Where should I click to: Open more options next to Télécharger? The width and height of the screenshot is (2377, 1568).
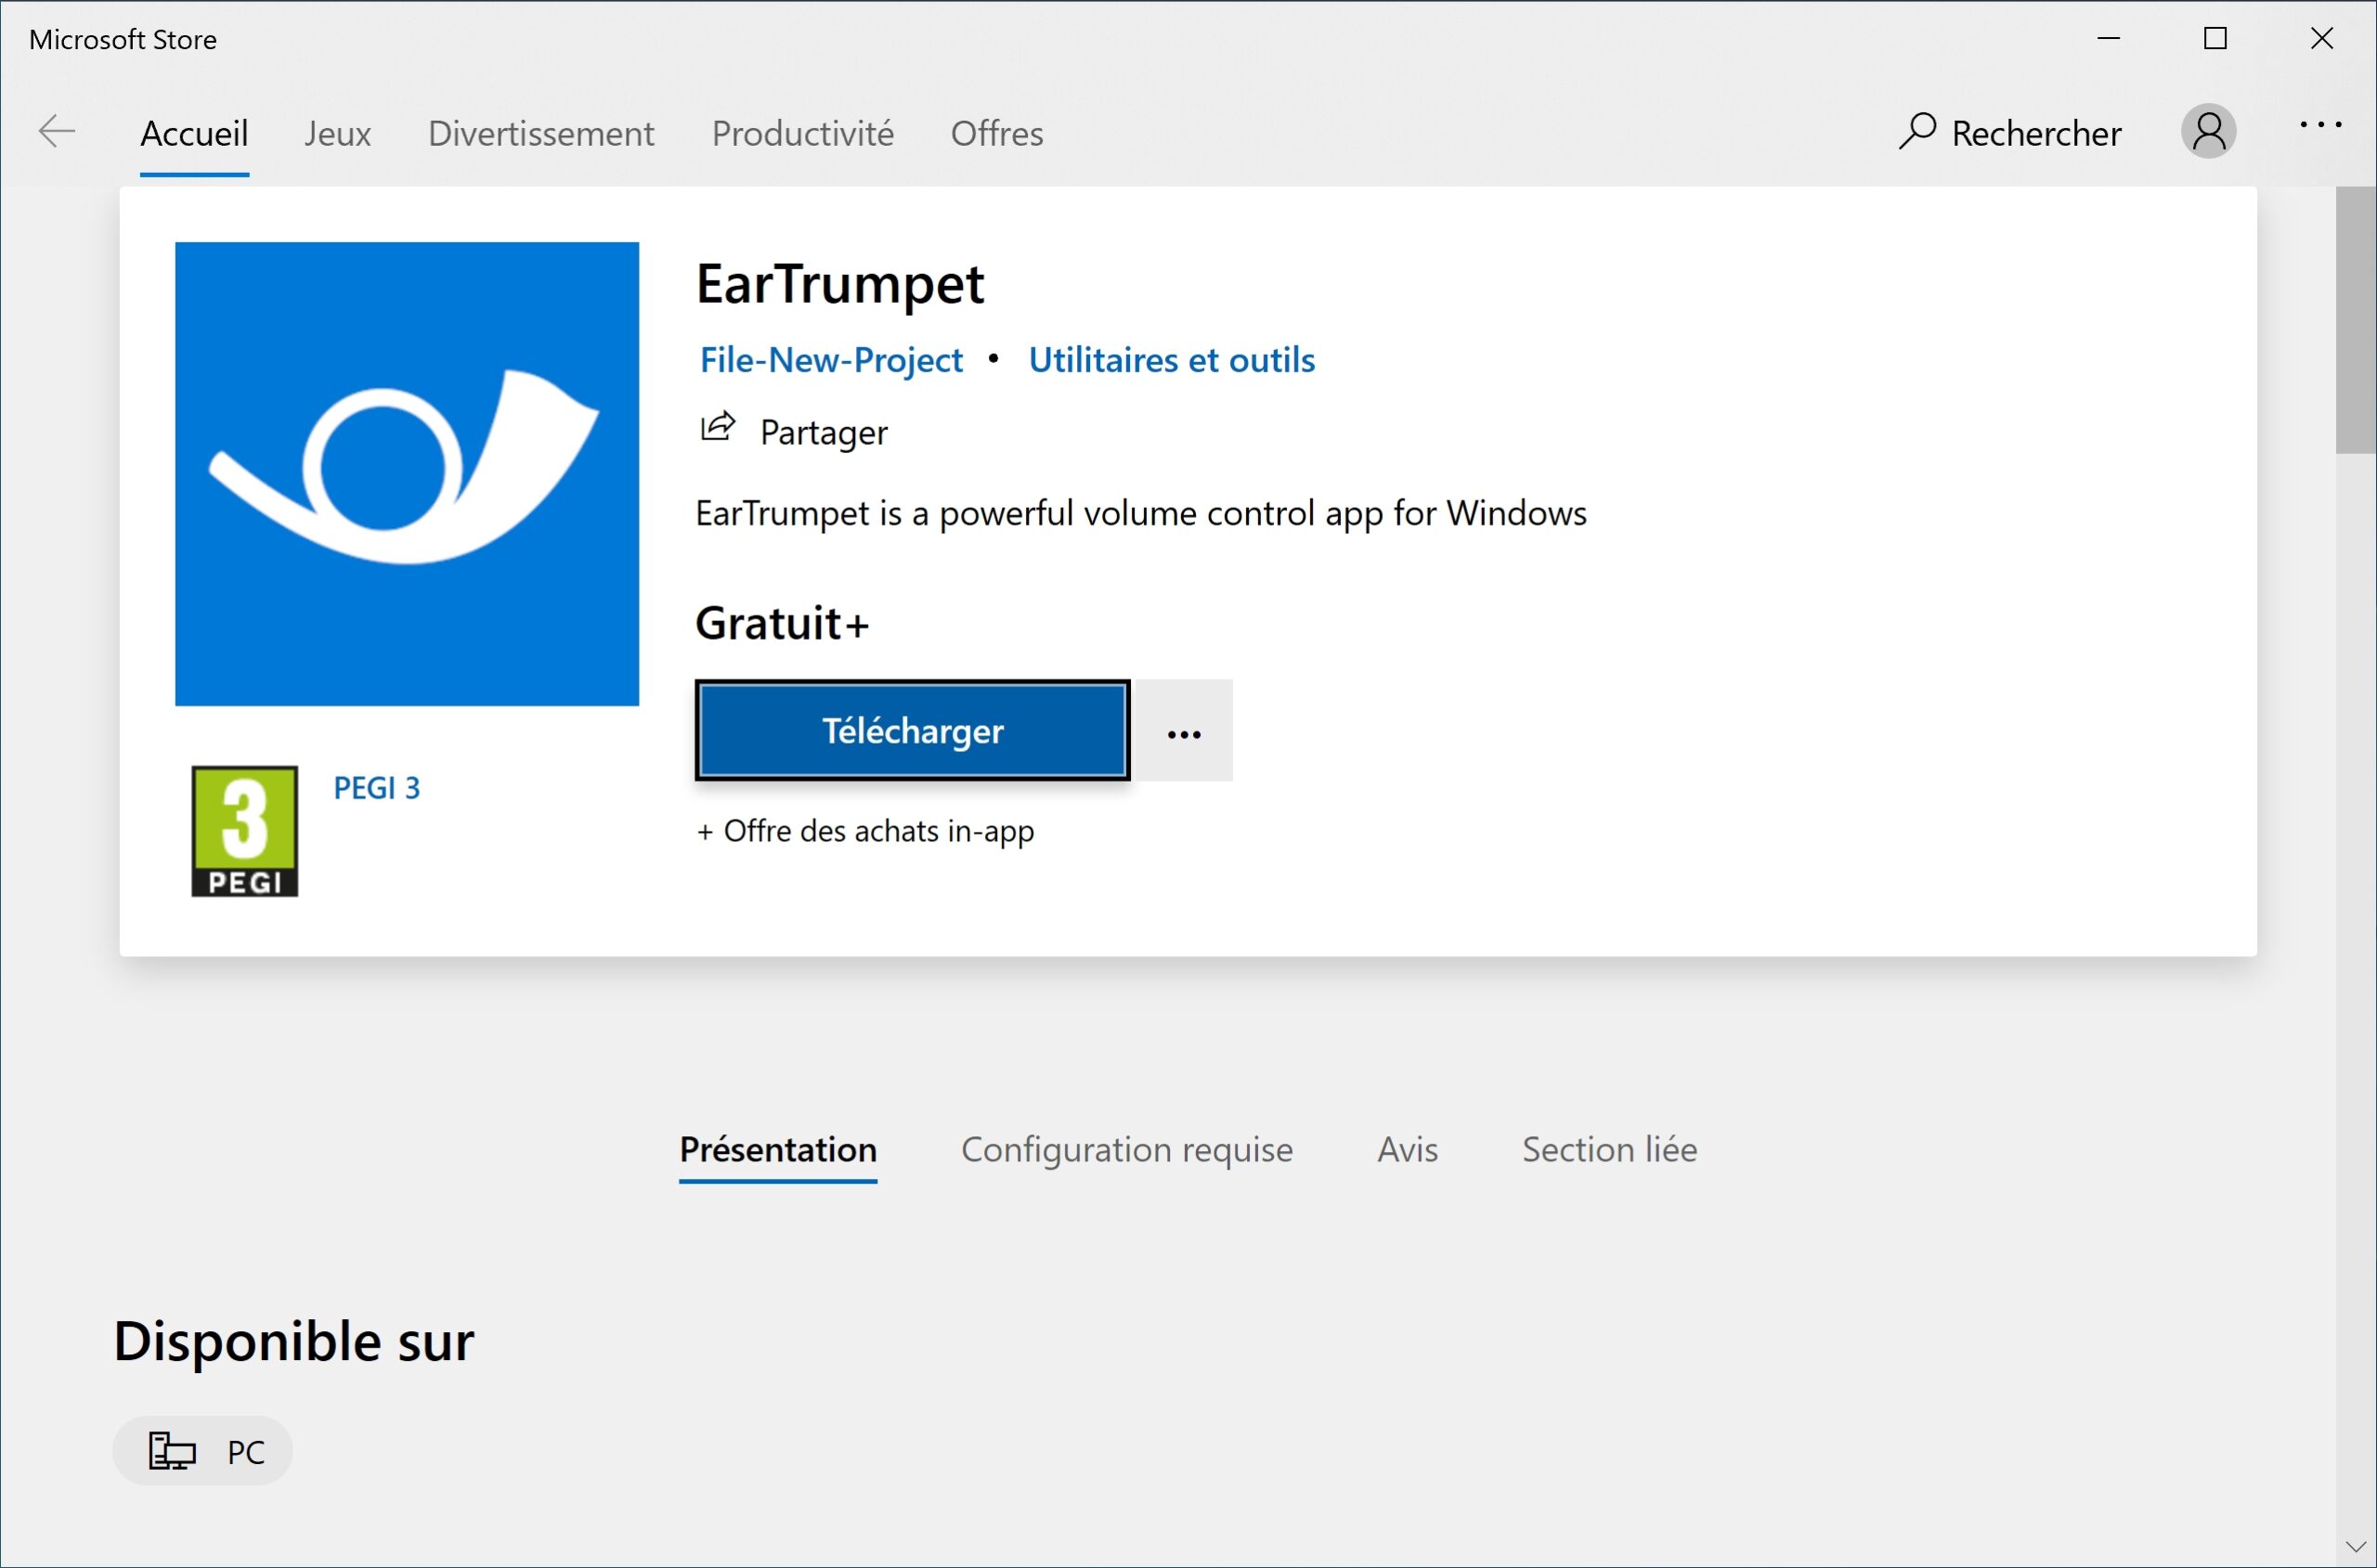[x=1184, y=731]
